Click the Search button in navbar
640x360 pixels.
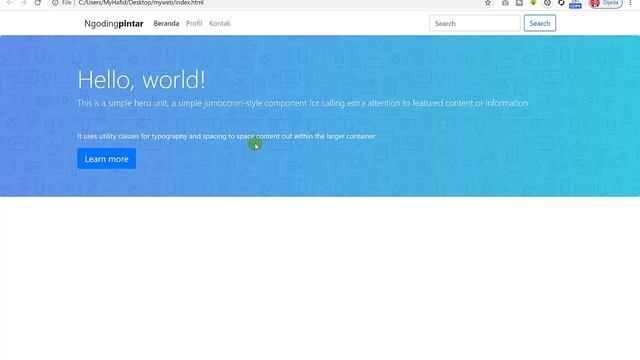(540, 23)
